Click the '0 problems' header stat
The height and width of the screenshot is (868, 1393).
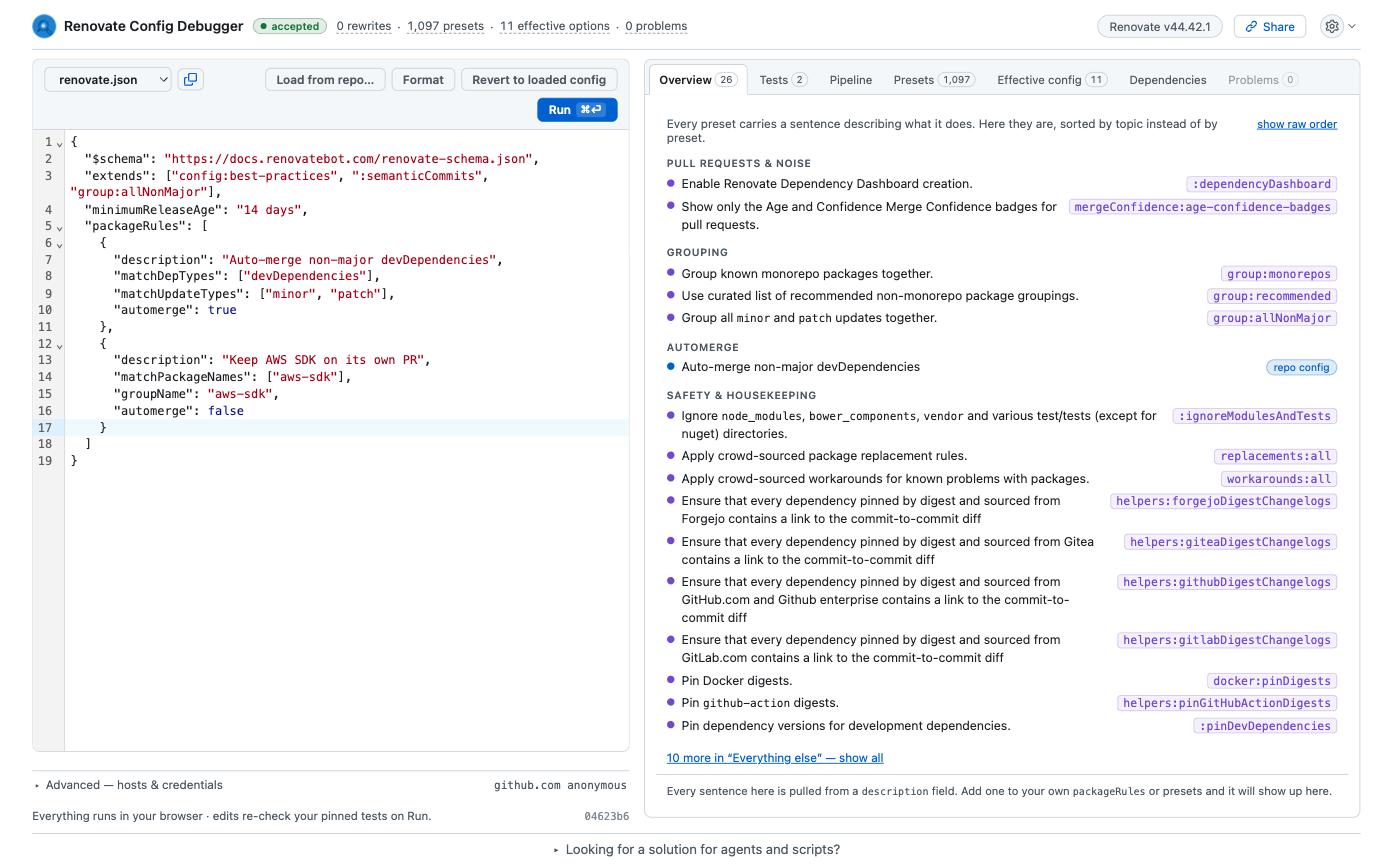tap(656, 26)
